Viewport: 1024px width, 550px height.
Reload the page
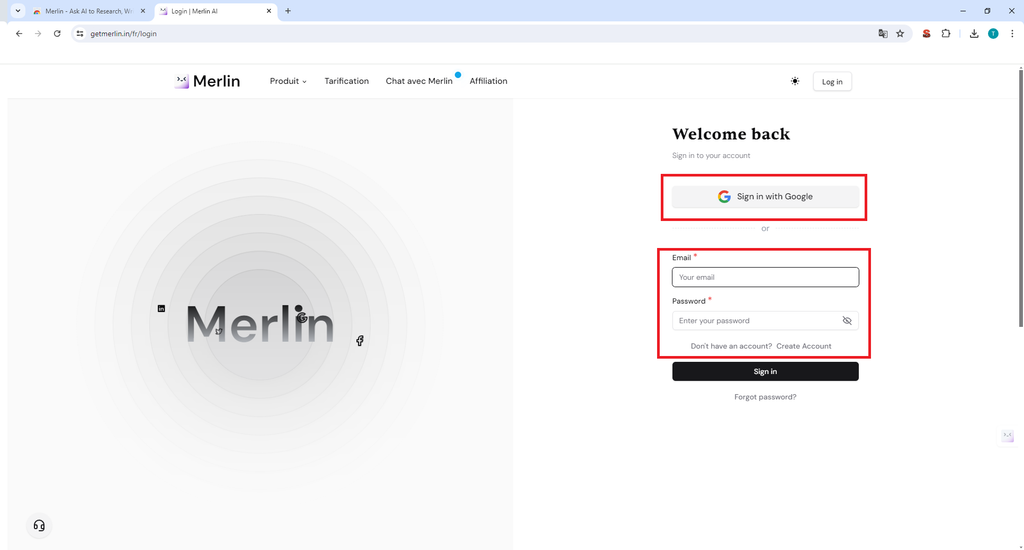pyautogui.click(x=57, y=33)
